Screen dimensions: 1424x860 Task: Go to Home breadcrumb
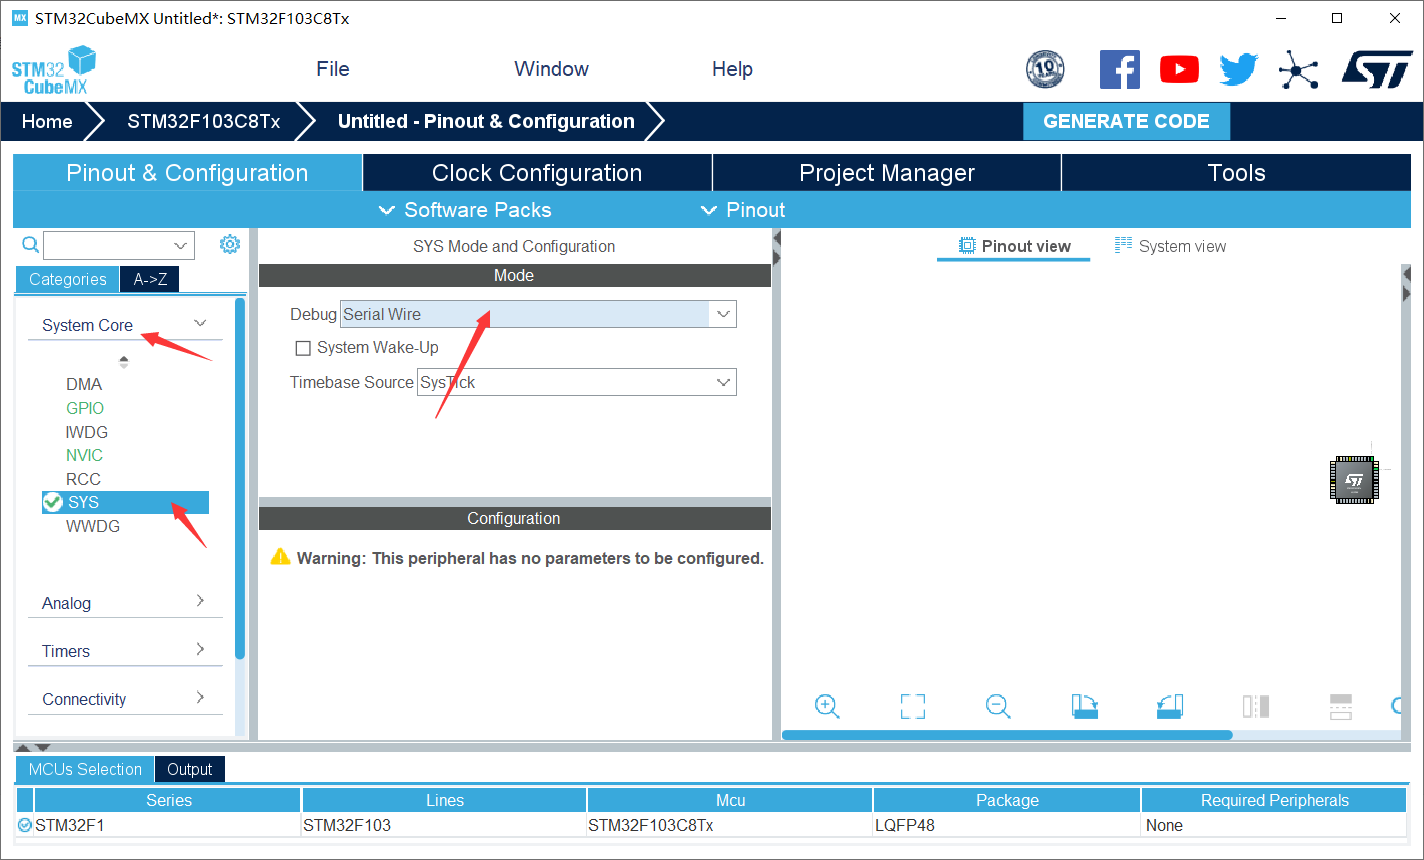pos(47,121)
